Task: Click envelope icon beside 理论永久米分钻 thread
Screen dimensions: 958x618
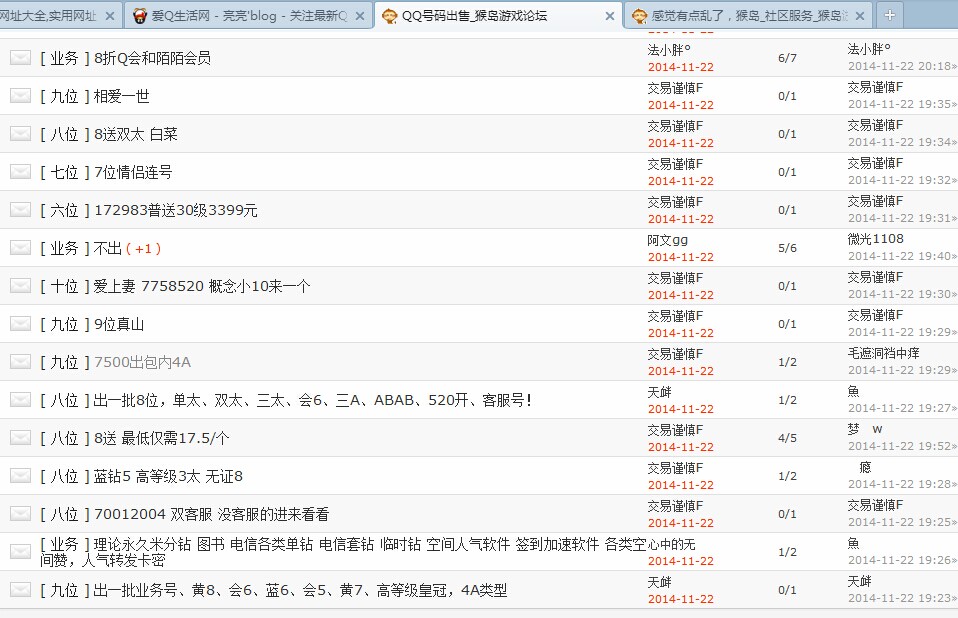Action: coord(20,551)
